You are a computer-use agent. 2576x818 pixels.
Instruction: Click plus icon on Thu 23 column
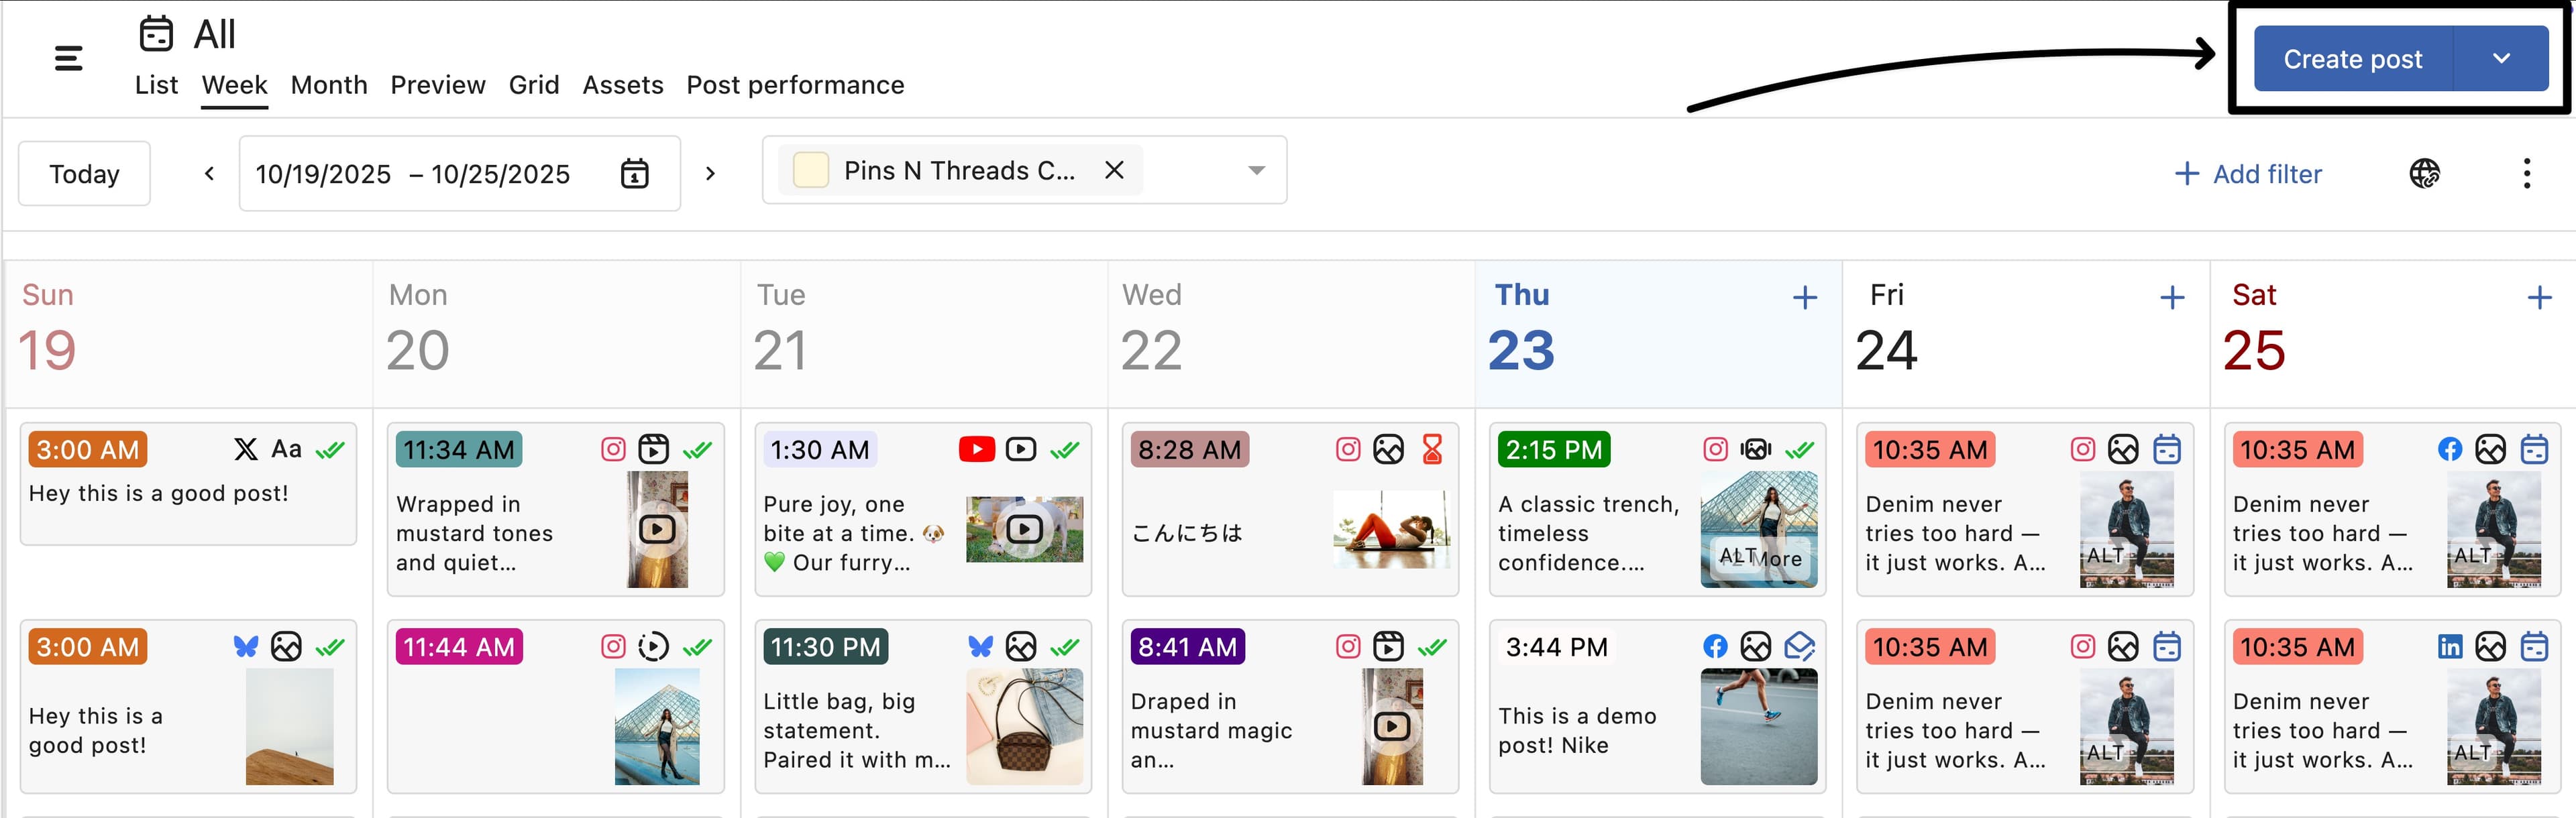1804,298
